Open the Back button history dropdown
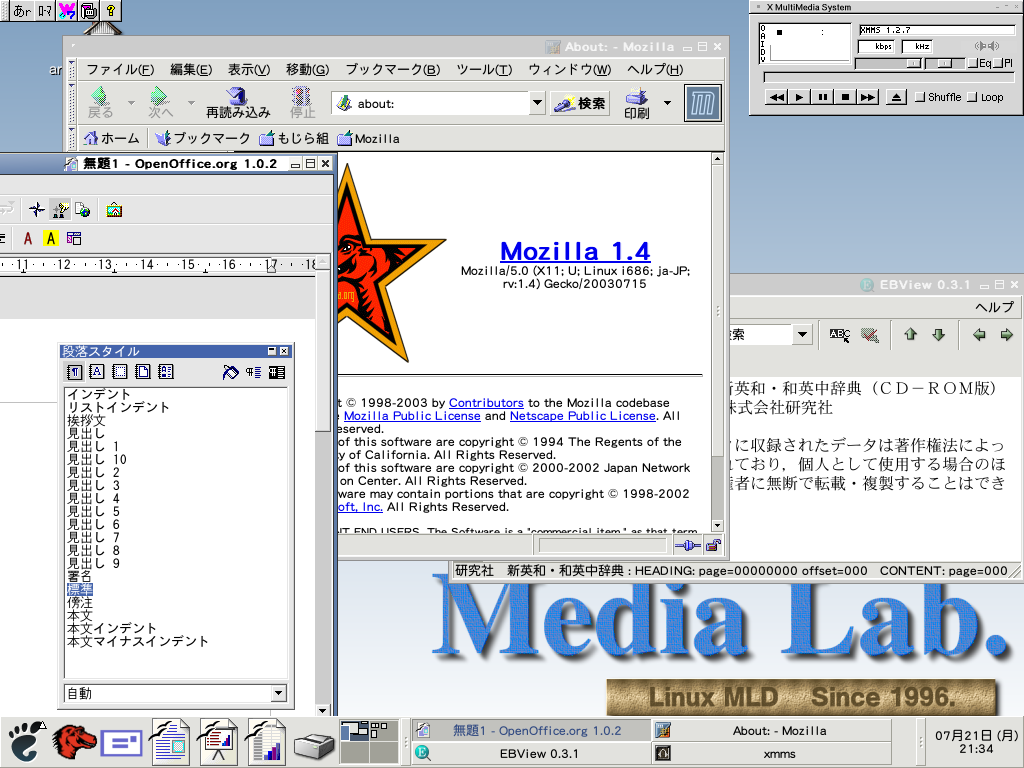 pyautogui.click(x=131, y=103)
